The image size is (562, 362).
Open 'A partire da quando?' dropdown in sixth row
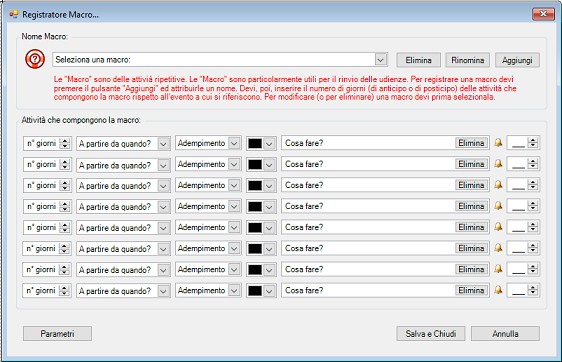163,249
